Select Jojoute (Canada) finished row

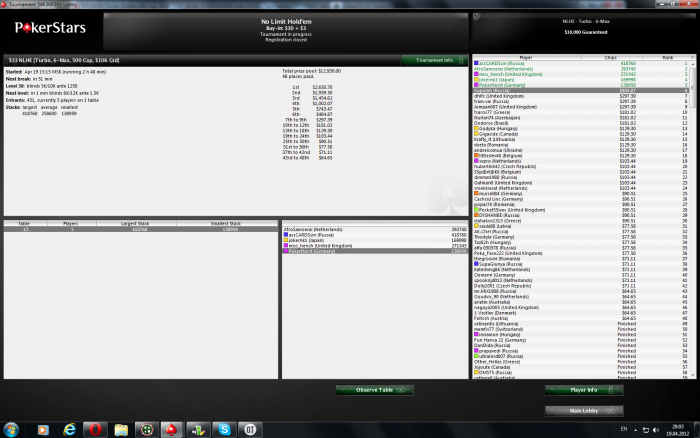point(582,367)
